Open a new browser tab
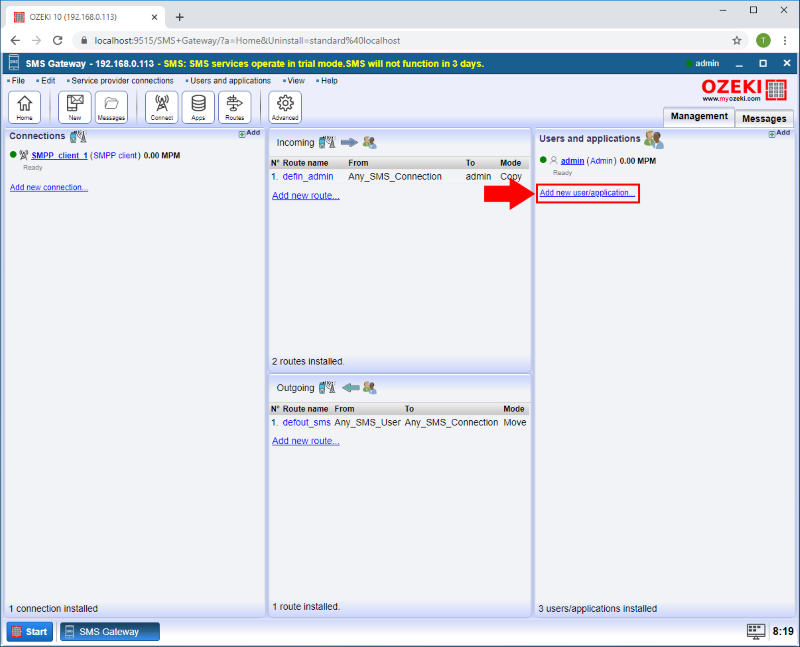800x647 pixels. click(180, 17)
